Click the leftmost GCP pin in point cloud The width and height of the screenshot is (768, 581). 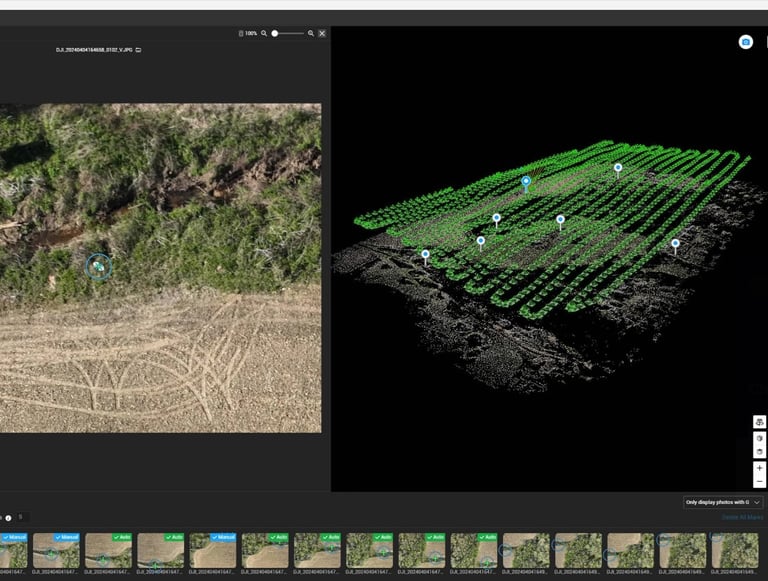(x=425, y=255)
